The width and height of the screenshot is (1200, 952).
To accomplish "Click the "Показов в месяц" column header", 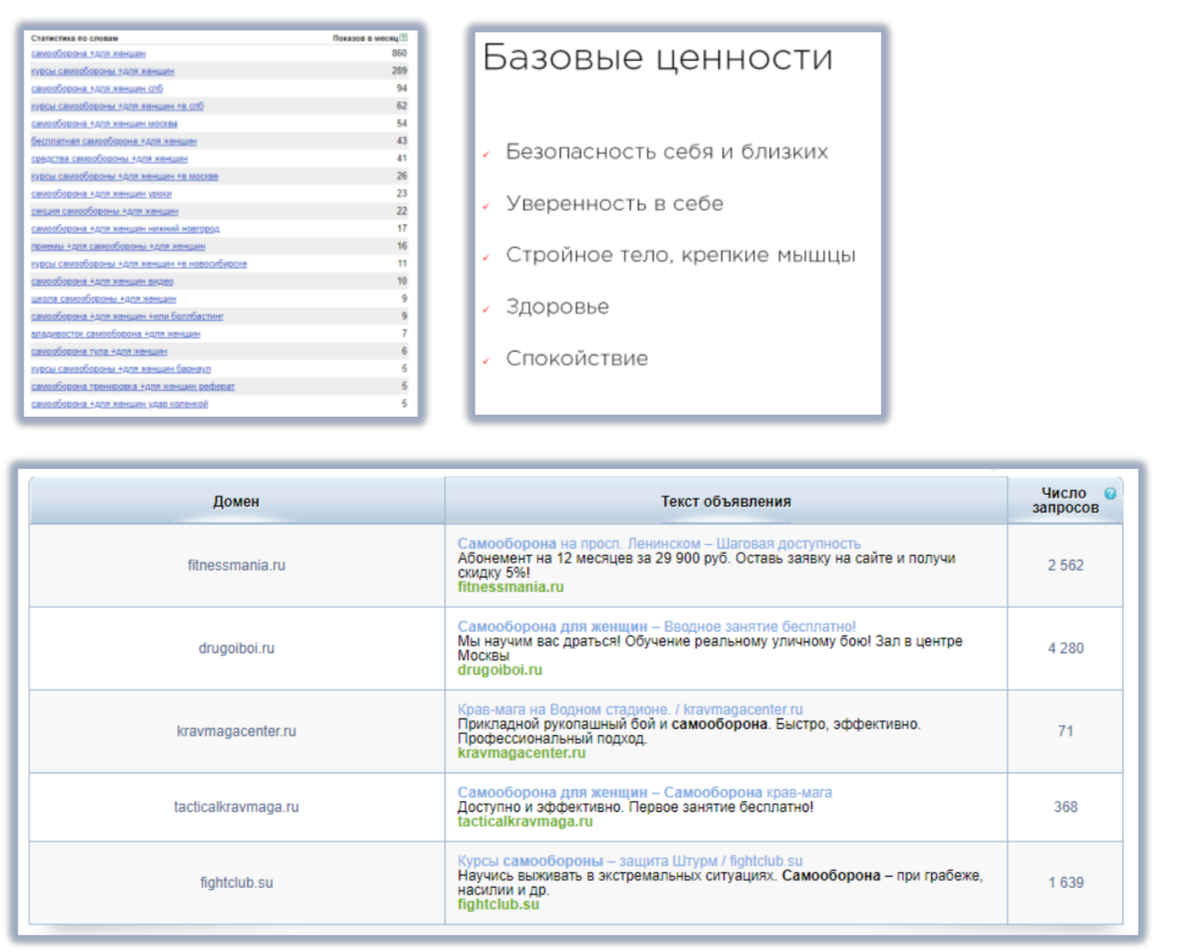I will click(365, 38).
